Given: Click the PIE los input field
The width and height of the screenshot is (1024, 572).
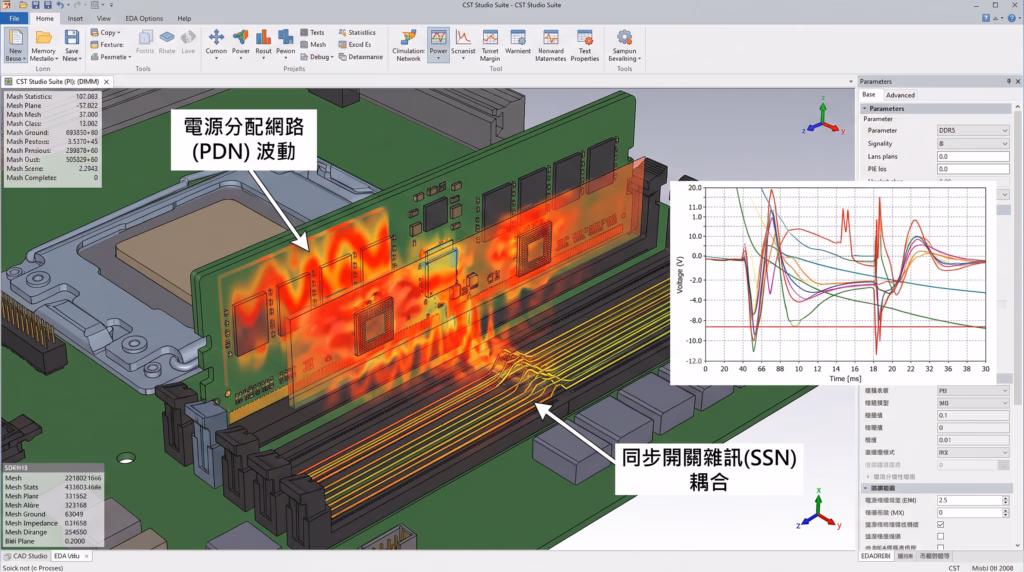Looking at the screenshot, I should click(x=973, y=169).
